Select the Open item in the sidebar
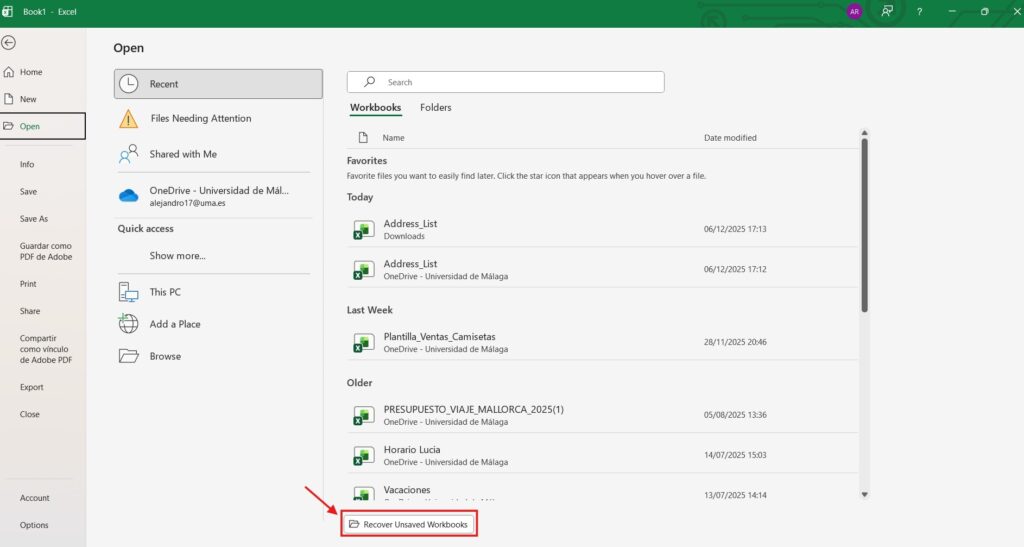1024x547 pixels. [x=42, y=126]
